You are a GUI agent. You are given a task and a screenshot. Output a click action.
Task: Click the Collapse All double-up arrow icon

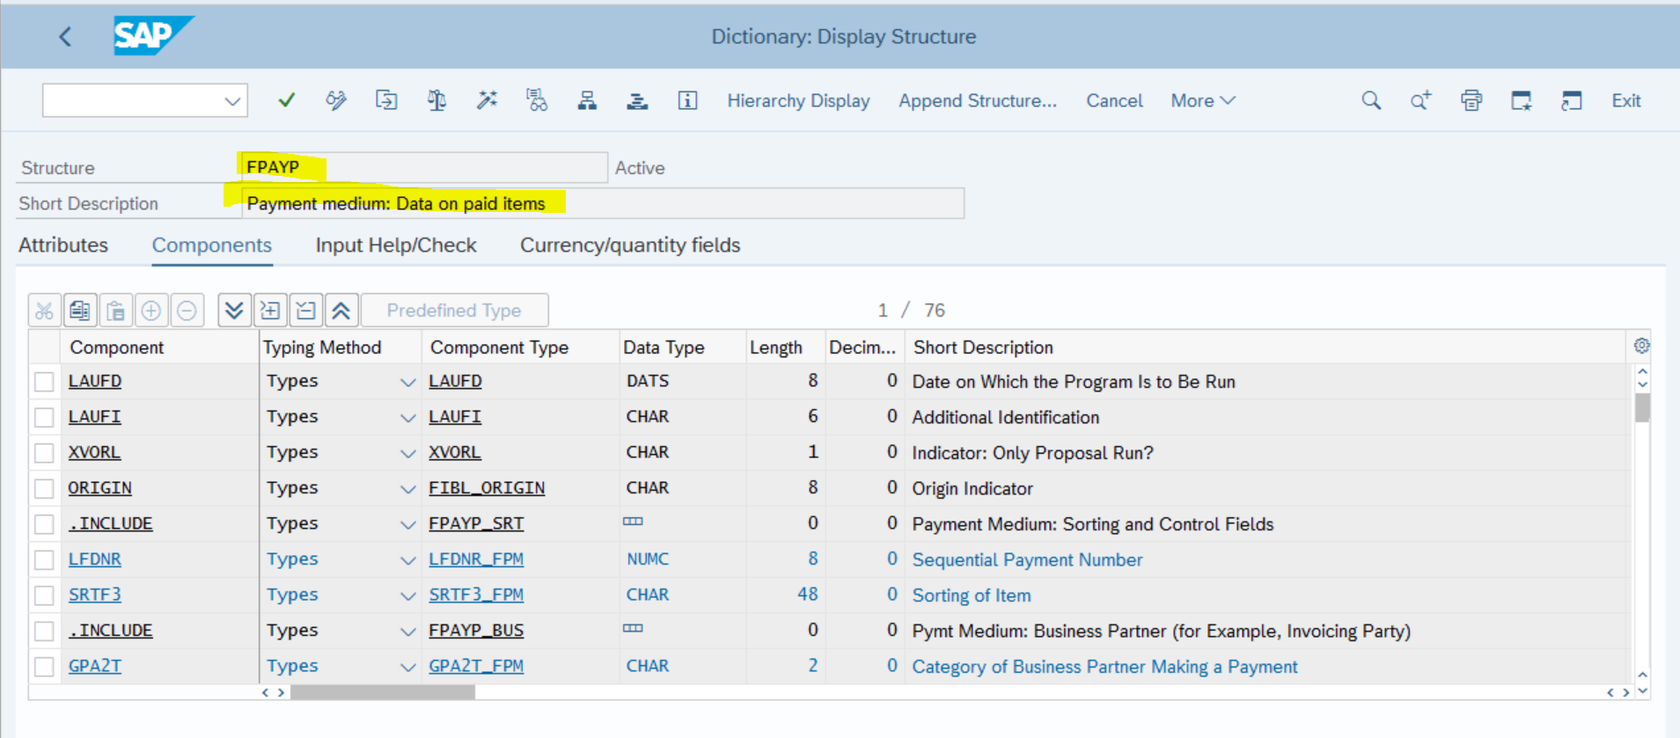click(341, 311)
